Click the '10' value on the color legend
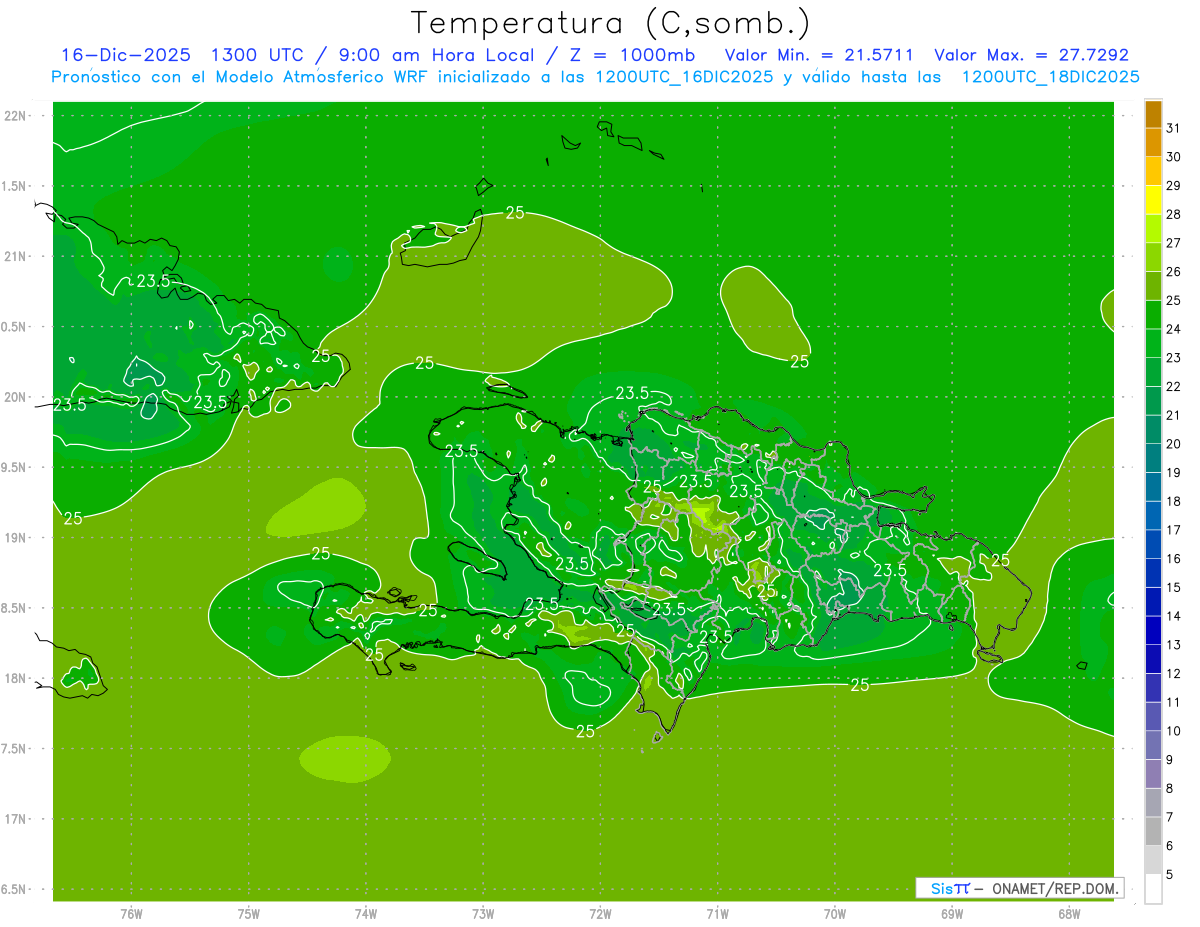The width and height of the screenshot is (1200, 927). 1174,731
